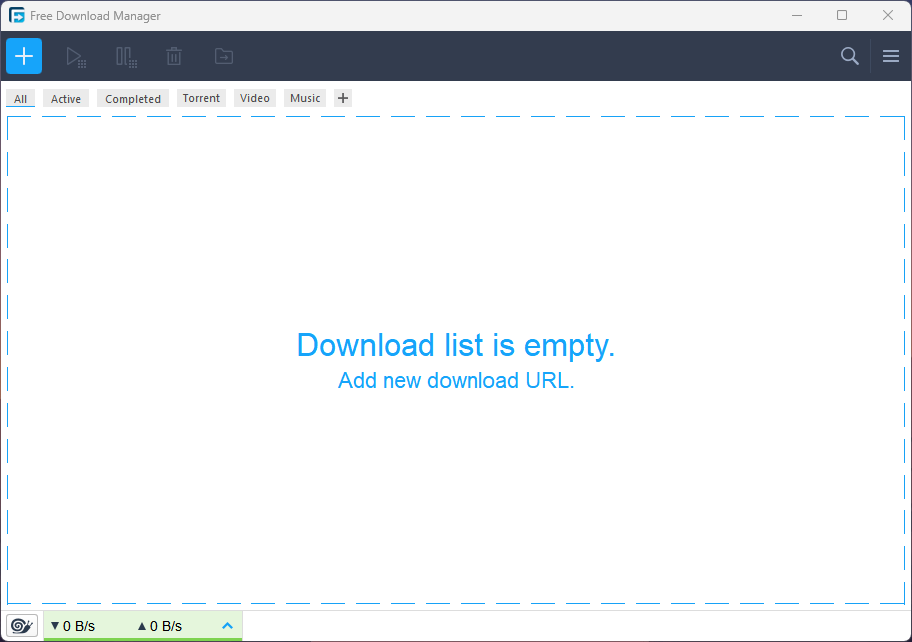Open search with the magnifier icon
912x642 pixels.
pos(849,56)
